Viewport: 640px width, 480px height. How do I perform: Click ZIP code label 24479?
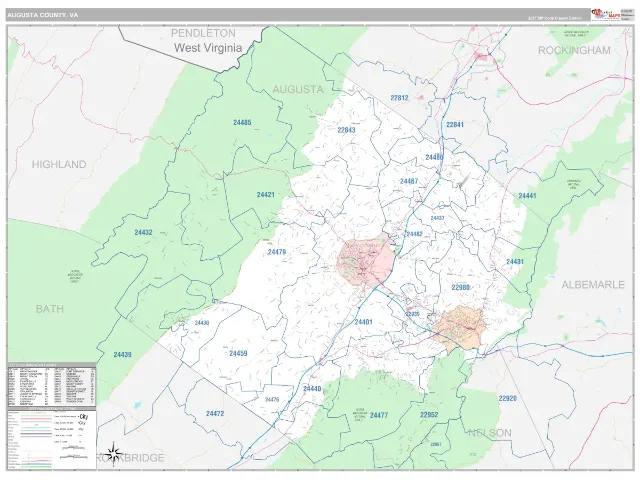click(x=277, y=252)
